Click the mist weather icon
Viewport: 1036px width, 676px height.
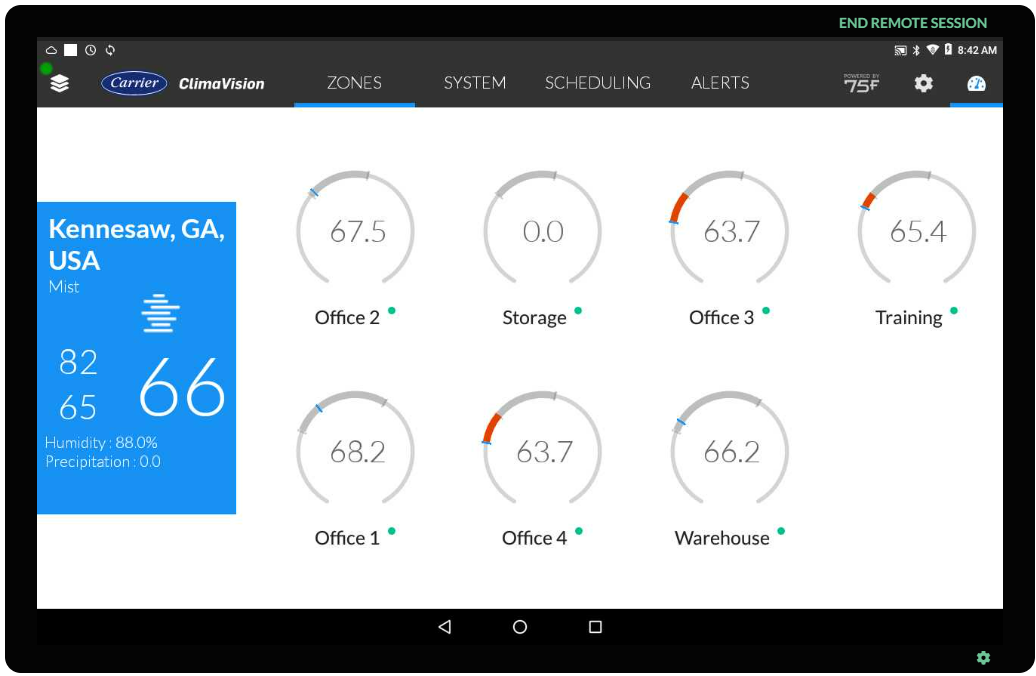(x=160, y=313)
